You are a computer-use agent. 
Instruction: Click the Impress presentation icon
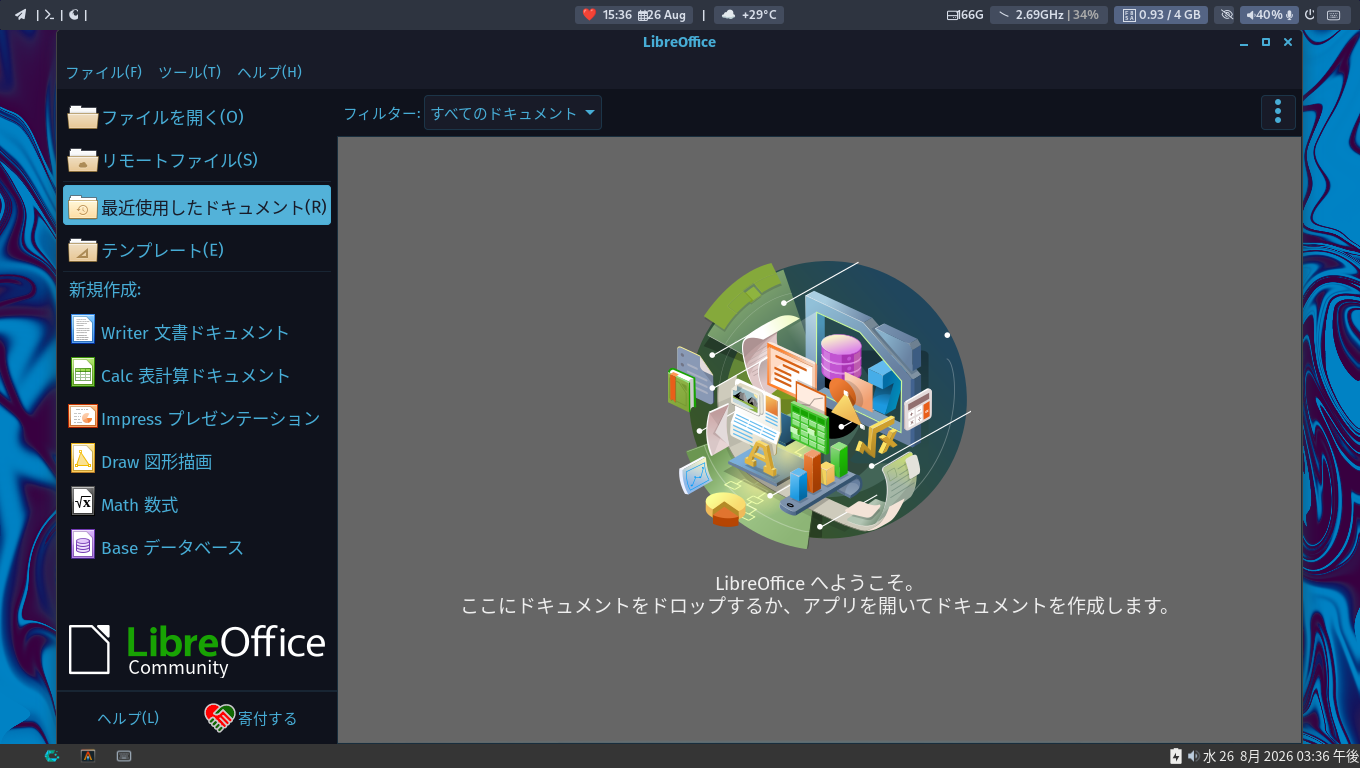(x=83, y=416)
